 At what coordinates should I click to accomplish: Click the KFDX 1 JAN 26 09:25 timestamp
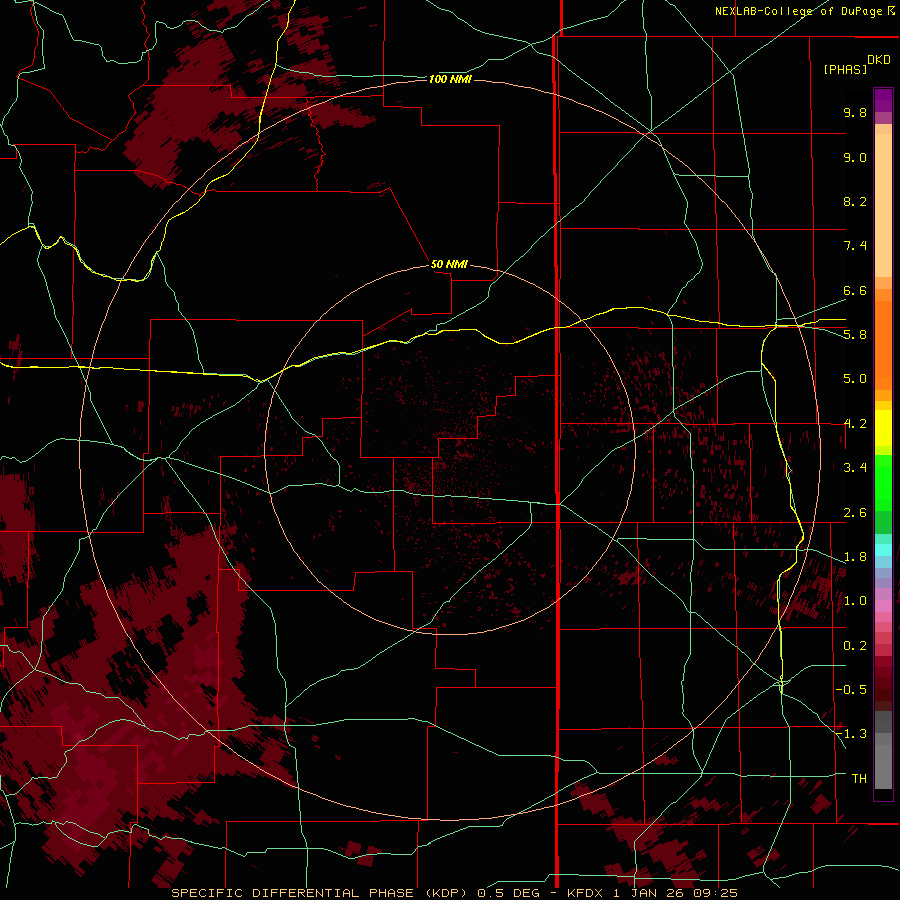click(x=652, y=893)
